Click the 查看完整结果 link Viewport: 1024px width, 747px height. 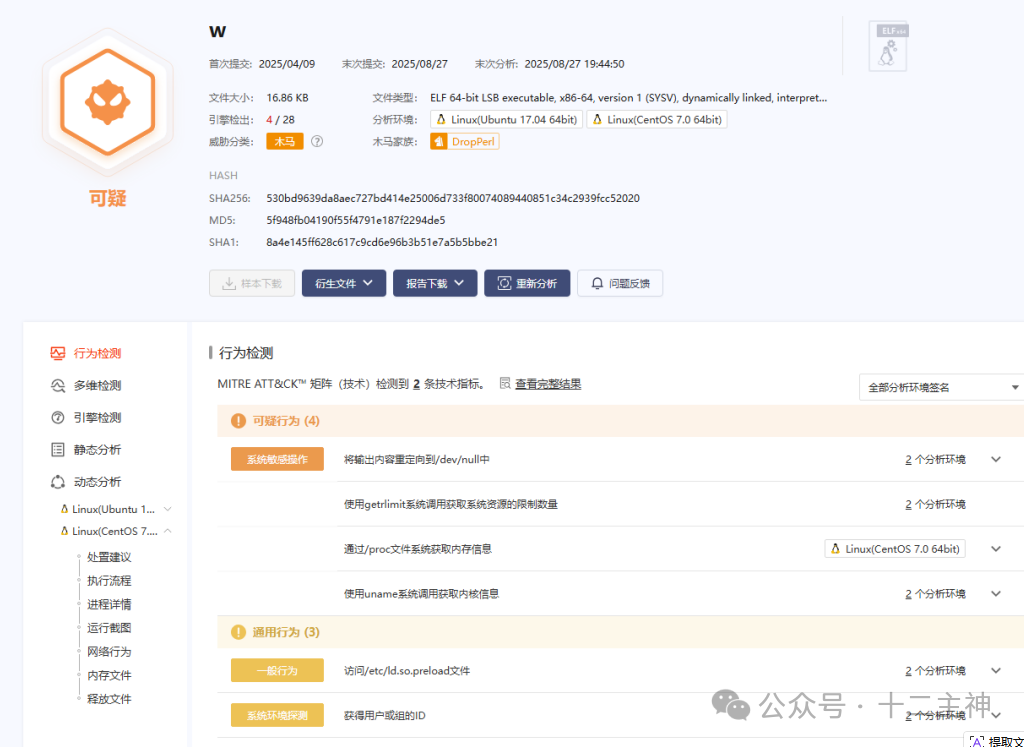point(547,383)
